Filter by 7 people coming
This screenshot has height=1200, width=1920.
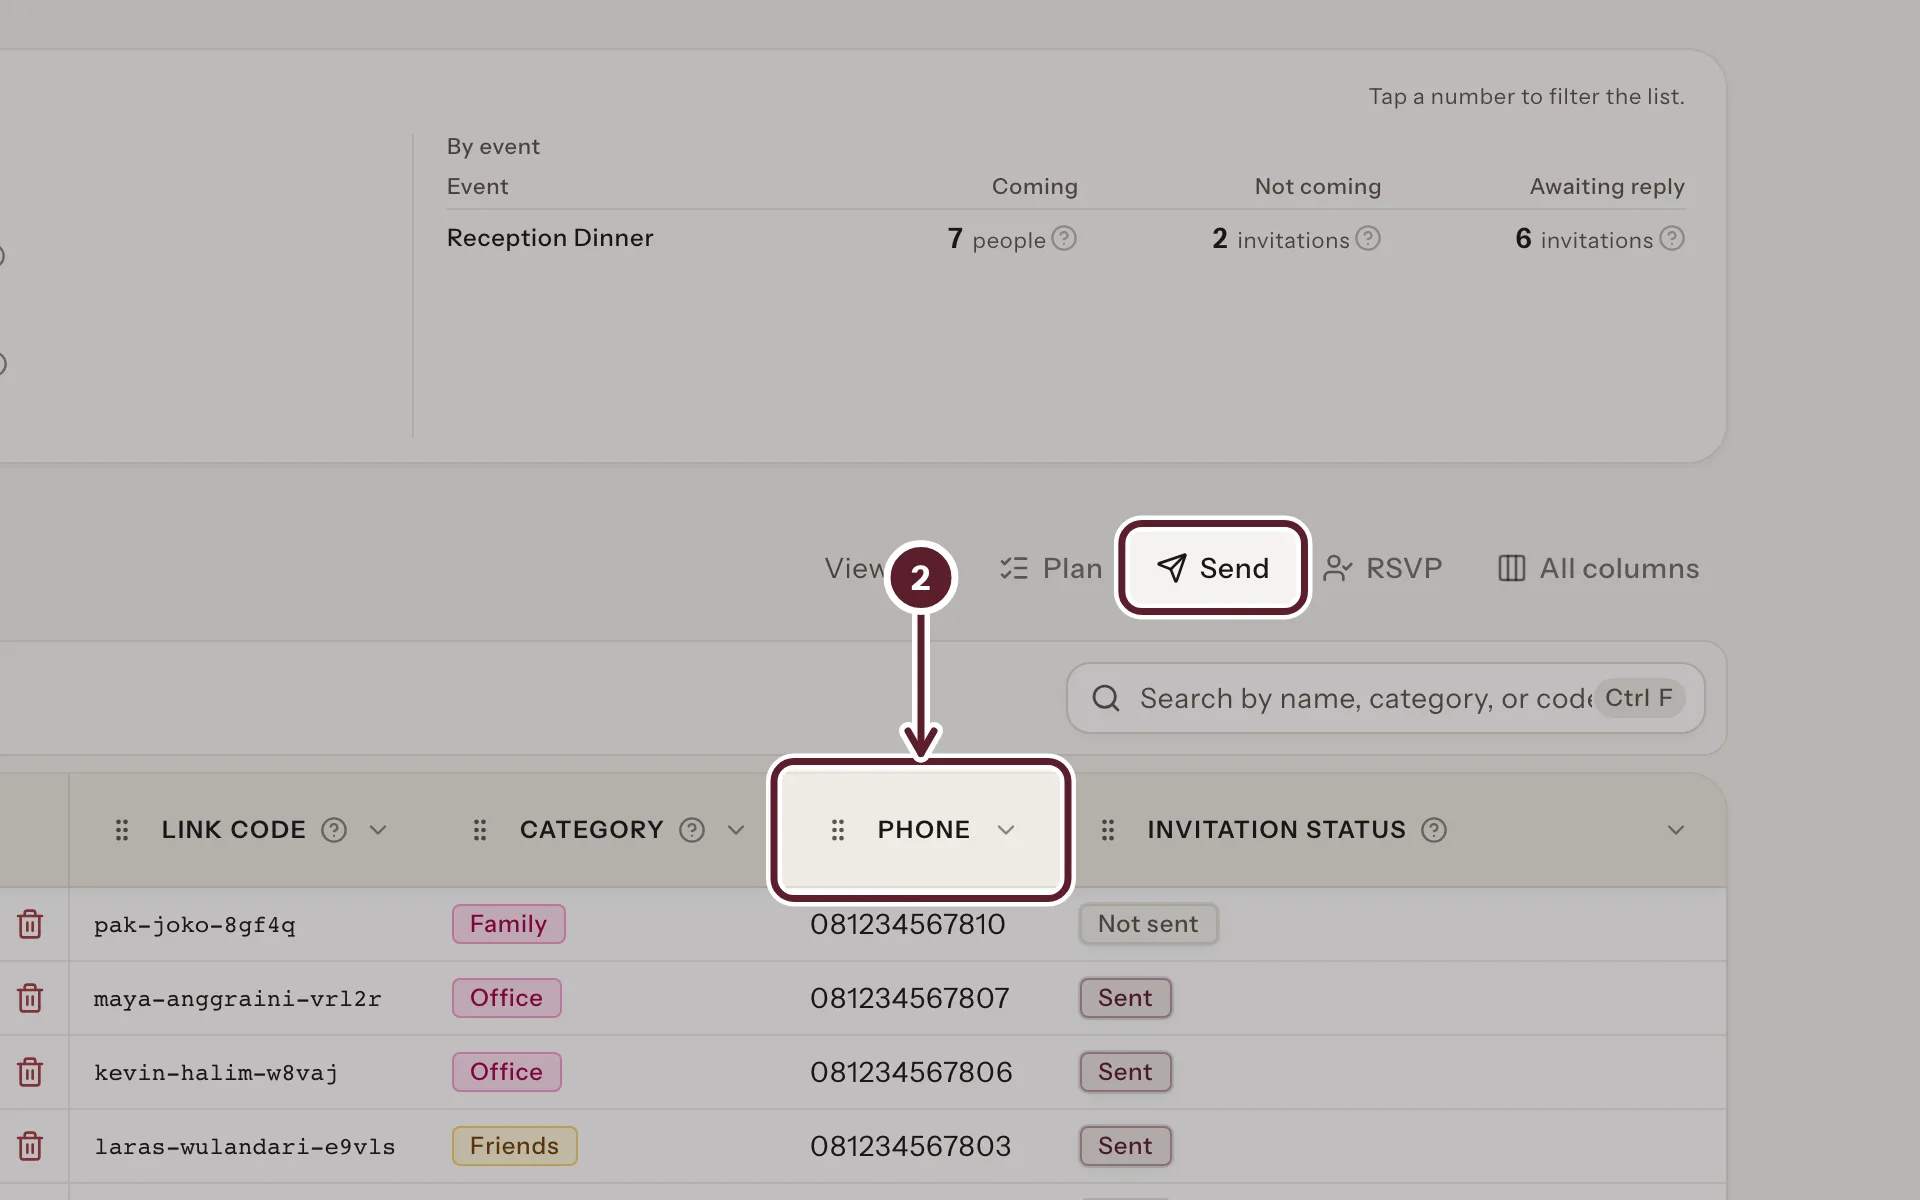click(x=997, y=239)
